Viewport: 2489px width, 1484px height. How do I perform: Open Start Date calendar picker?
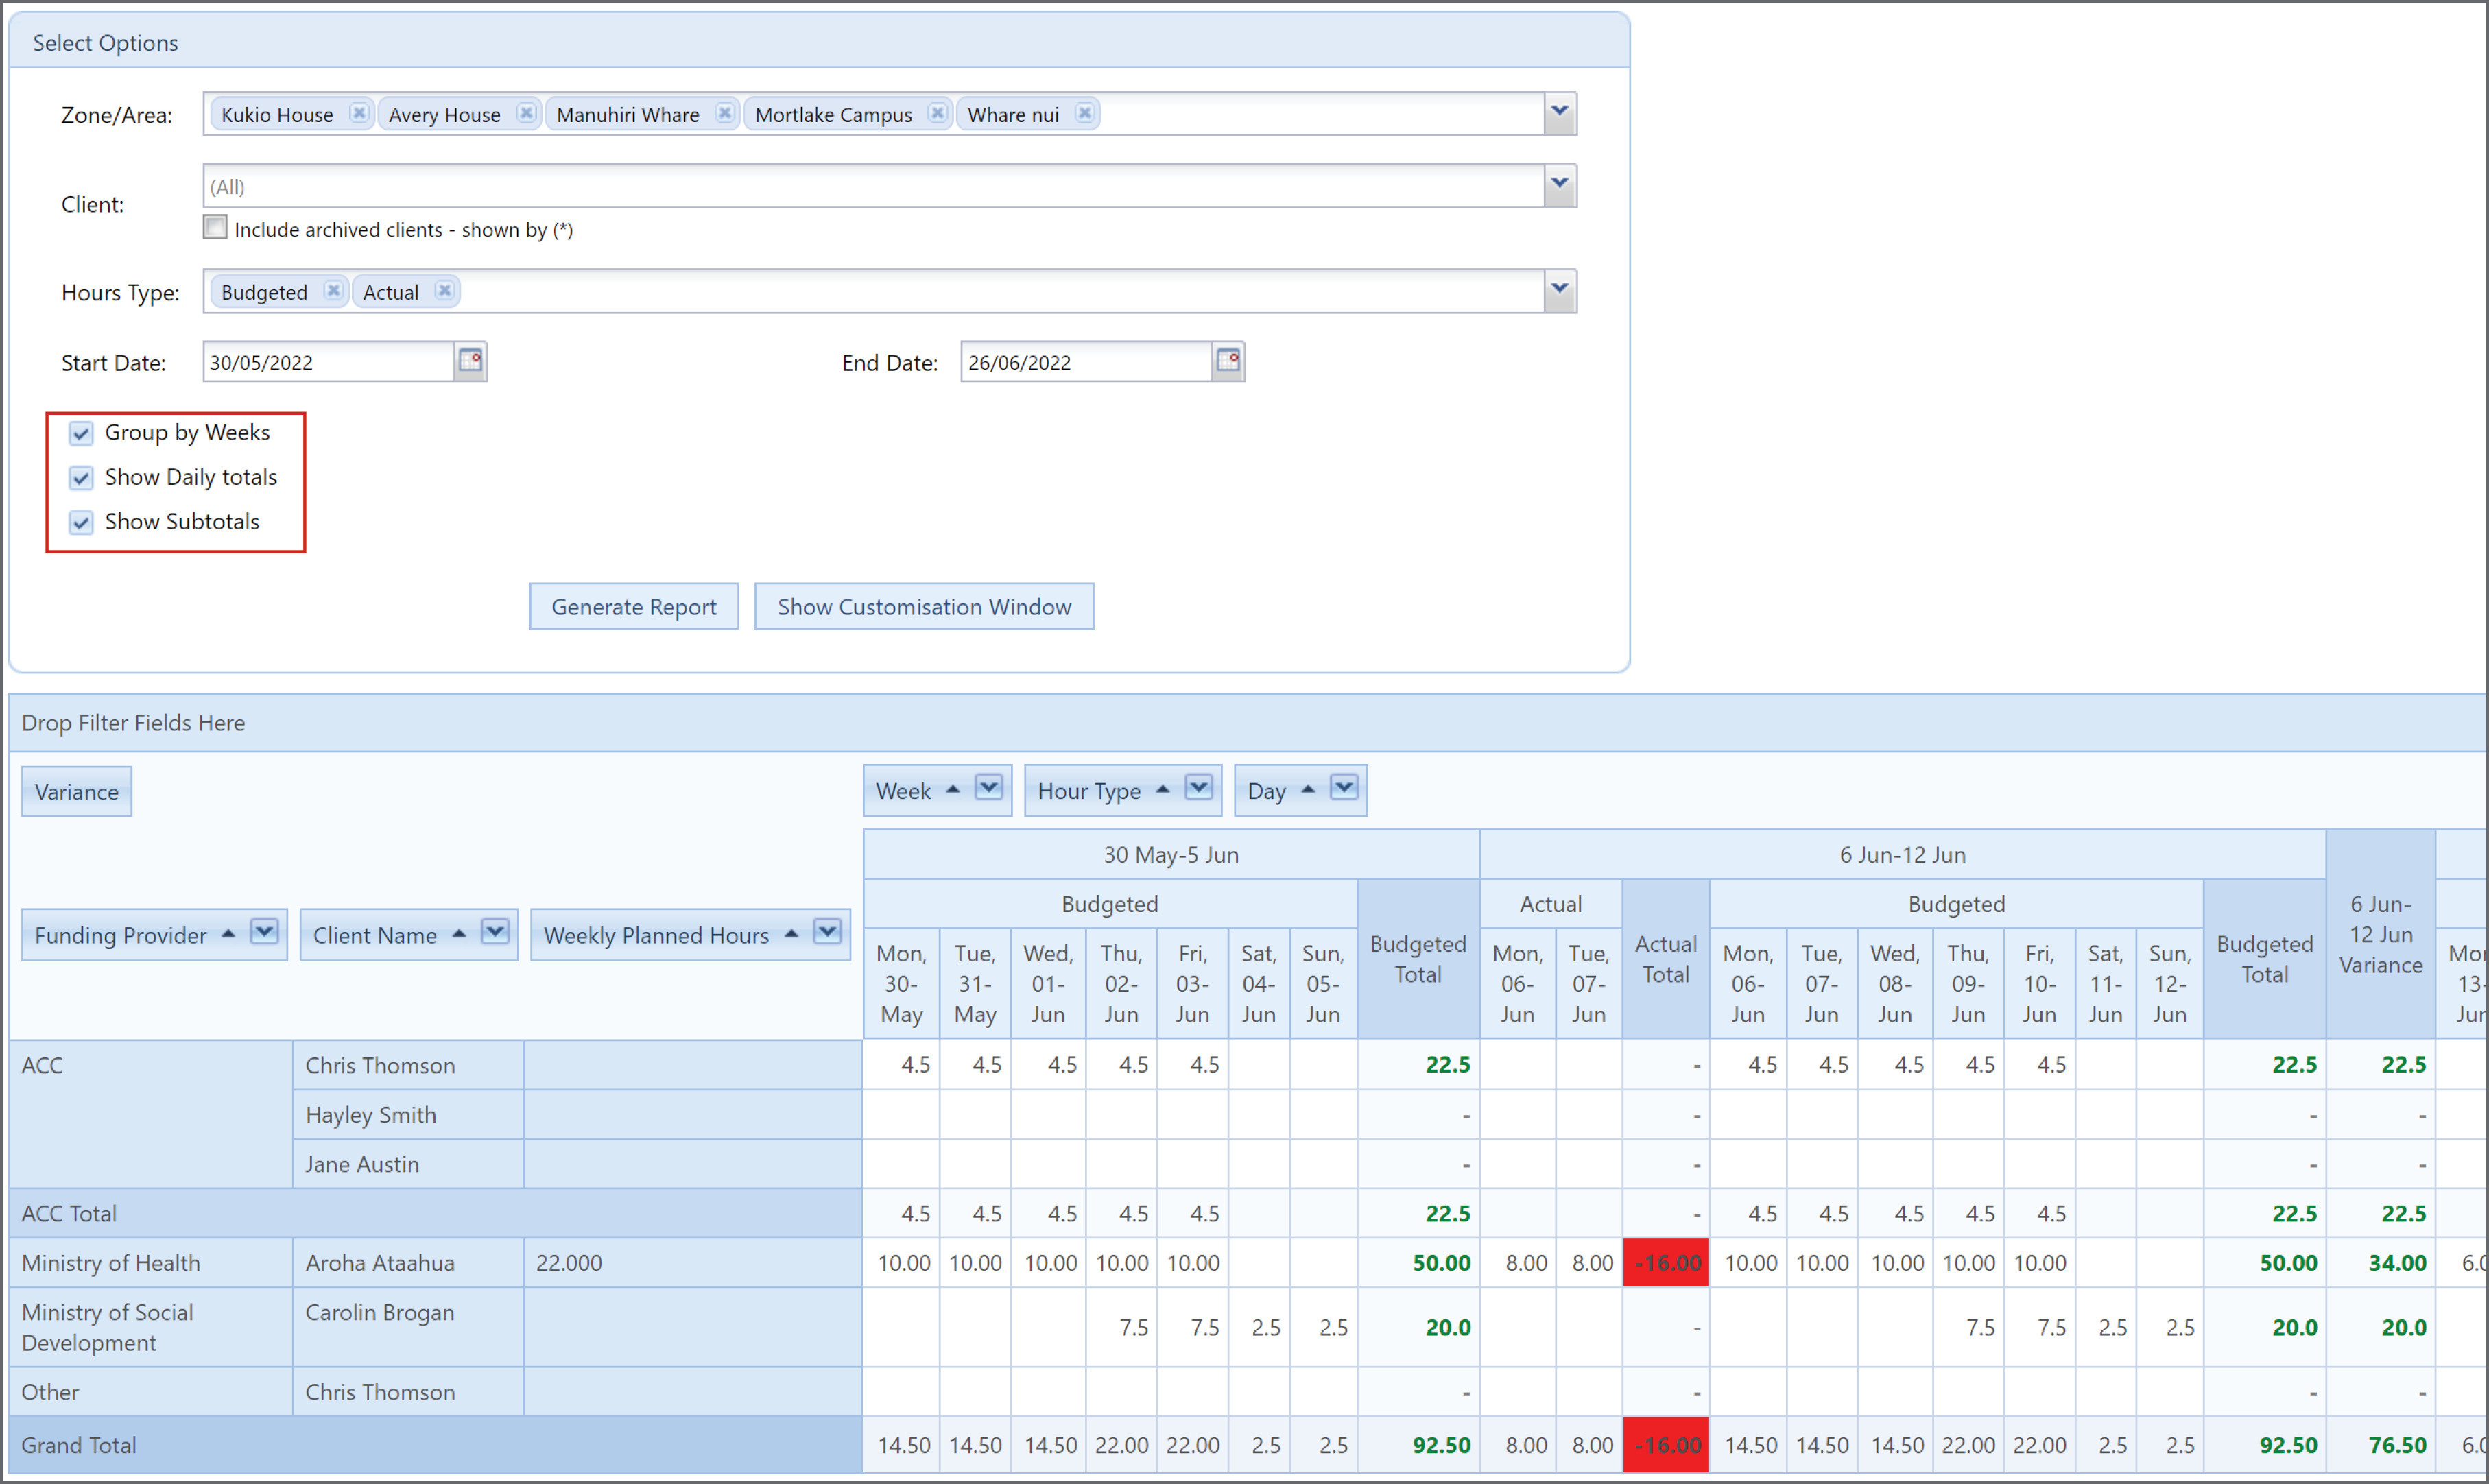pos(470,361)
